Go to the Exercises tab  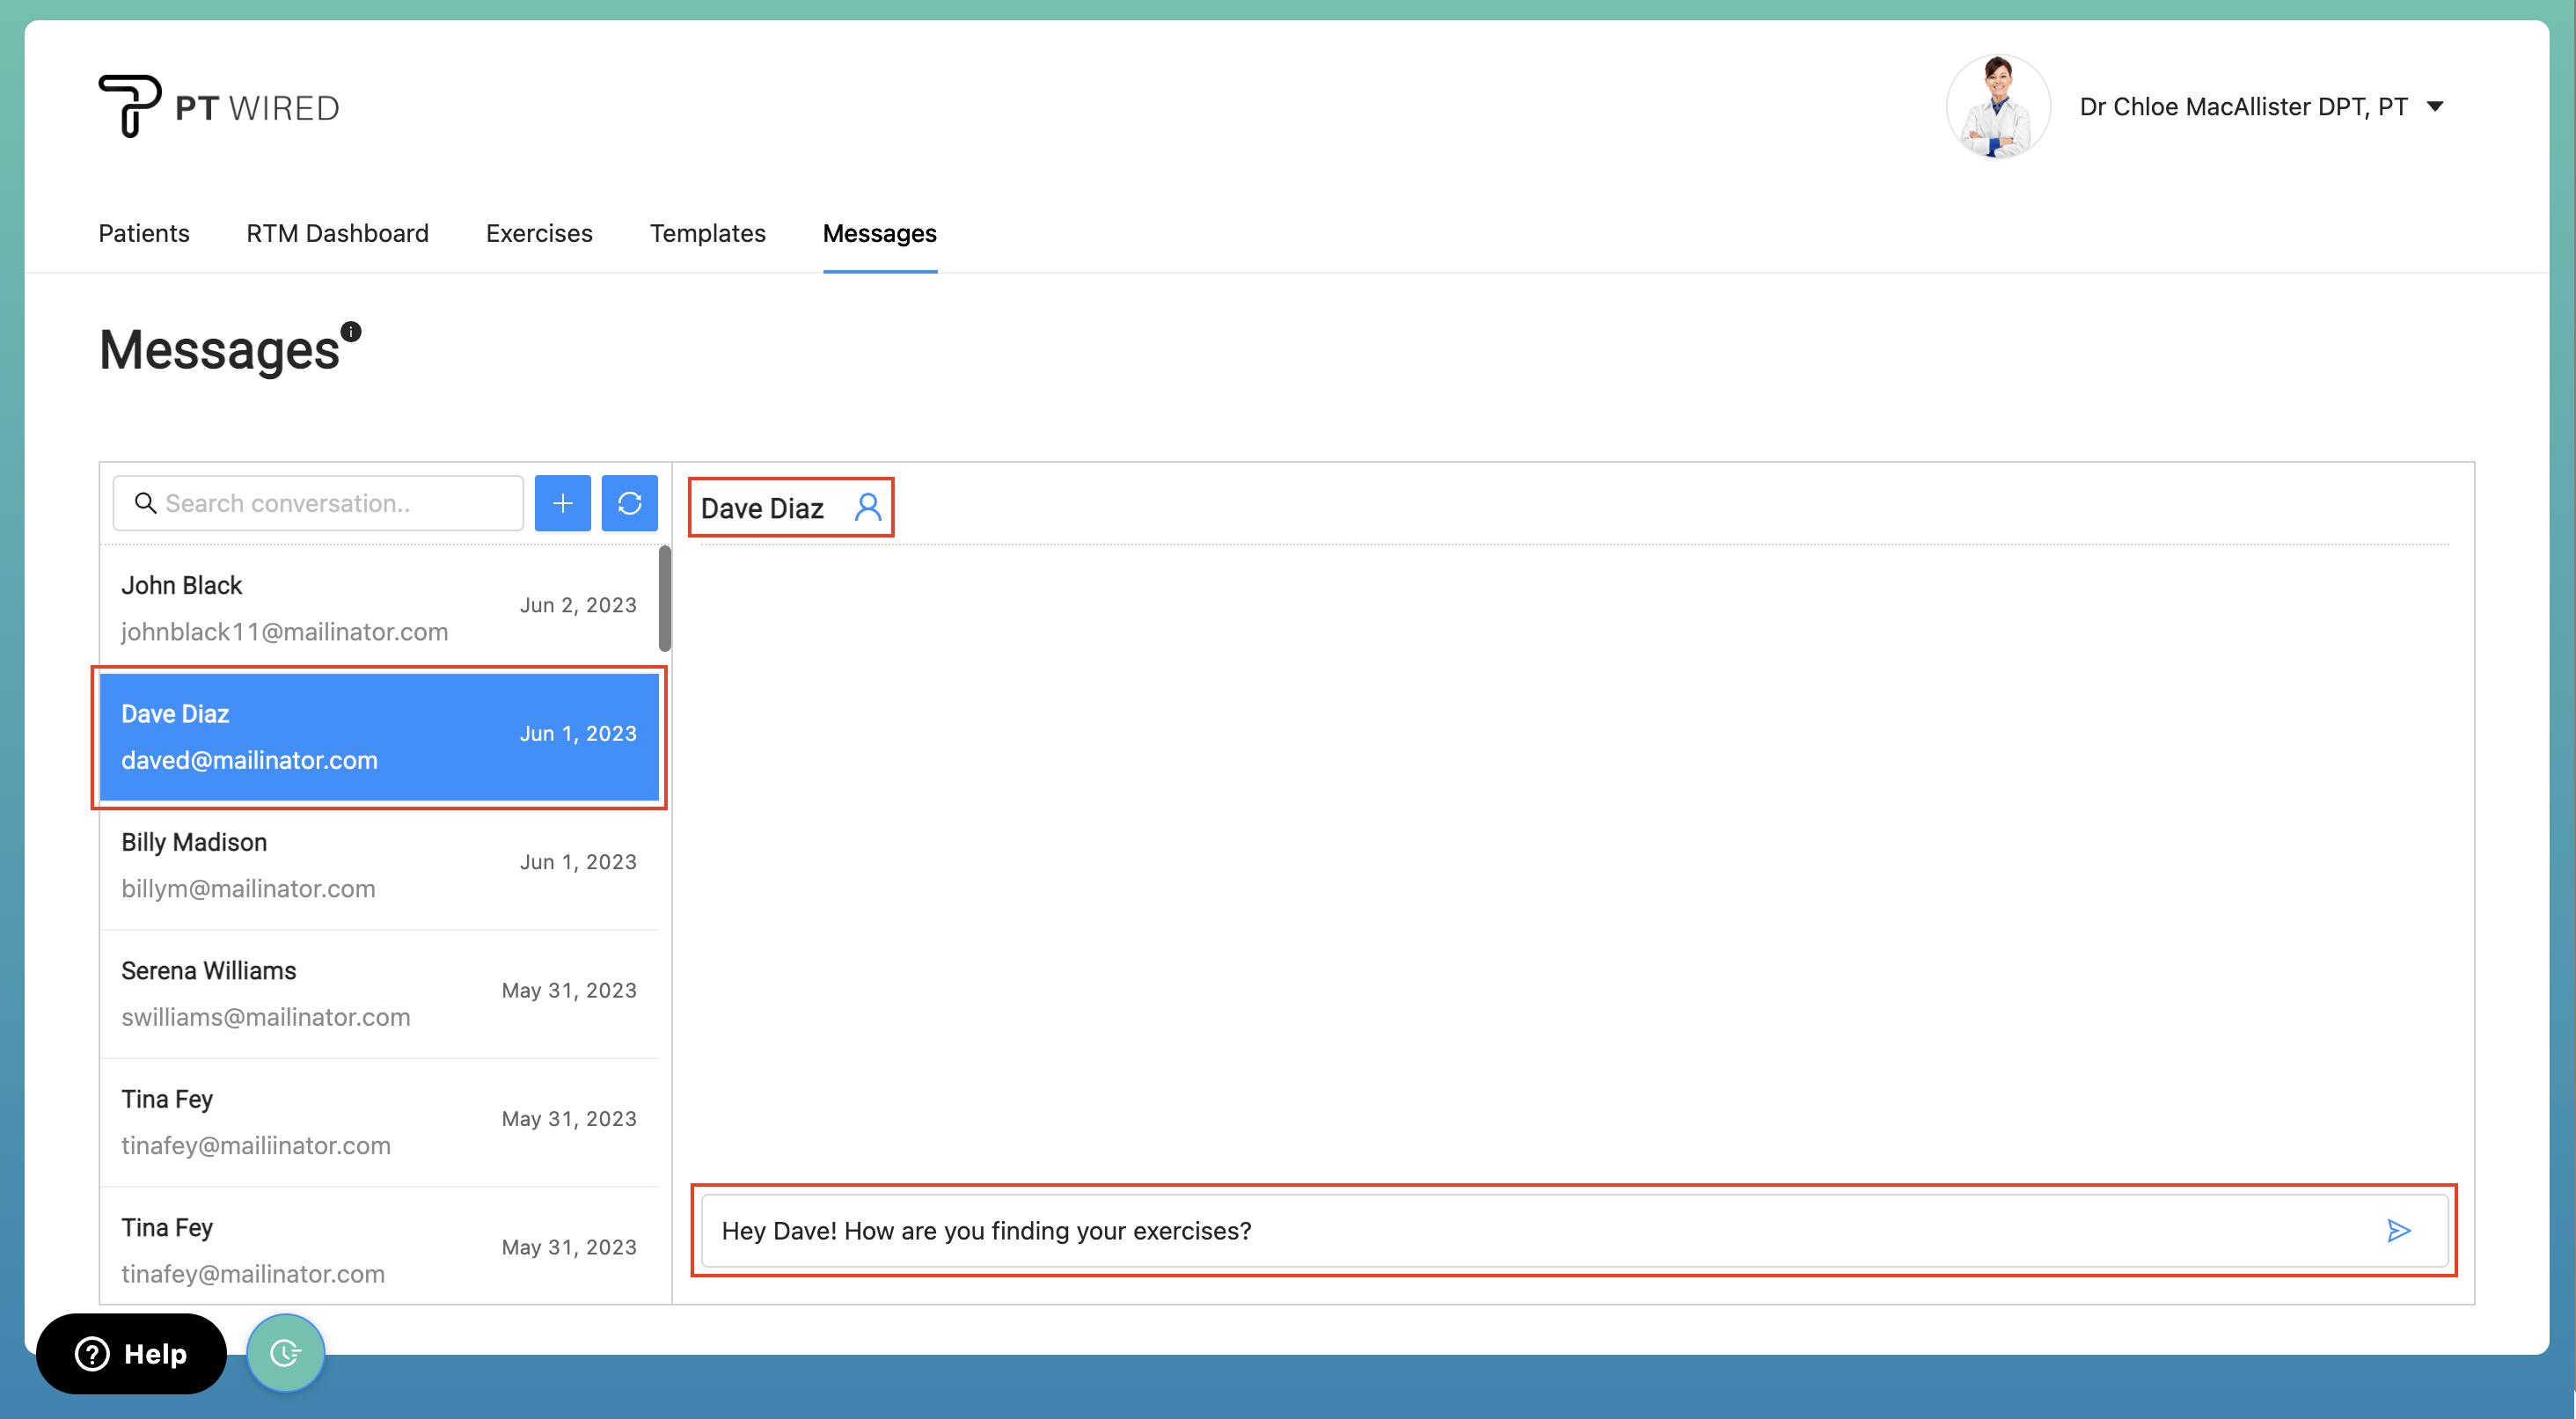[538, 233]
